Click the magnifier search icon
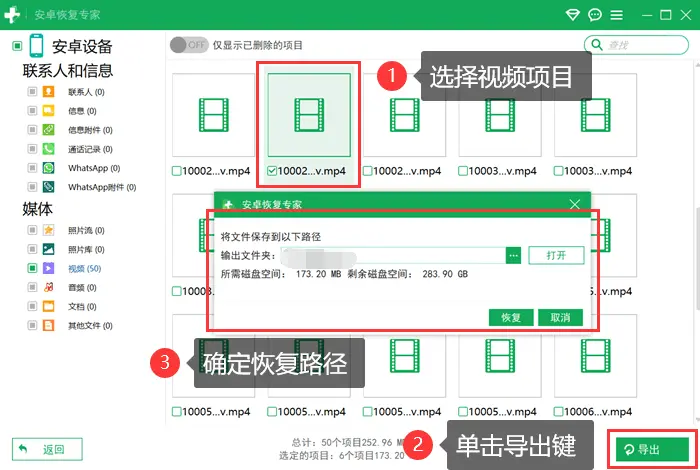This screenshot has height=470, width=700. 597,44
